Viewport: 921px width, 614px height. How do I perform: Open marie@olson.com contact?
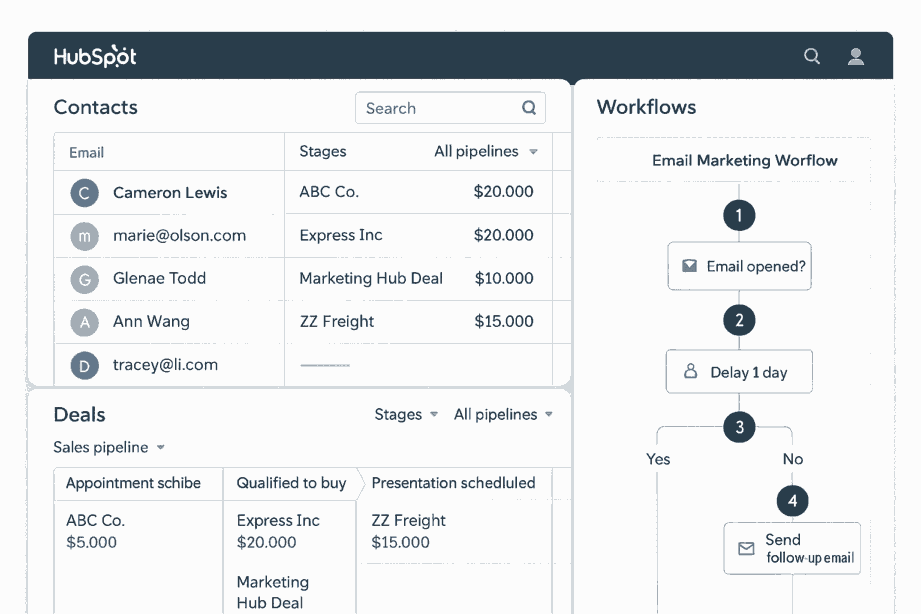[179, 236]
